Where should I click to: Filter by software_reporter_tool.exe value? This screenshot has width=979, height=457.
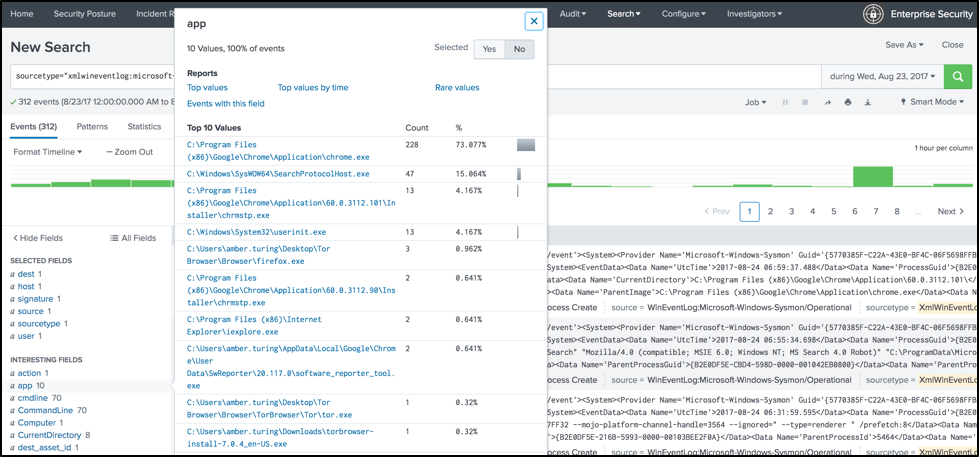pyautogui.click(x=292, y=367)
